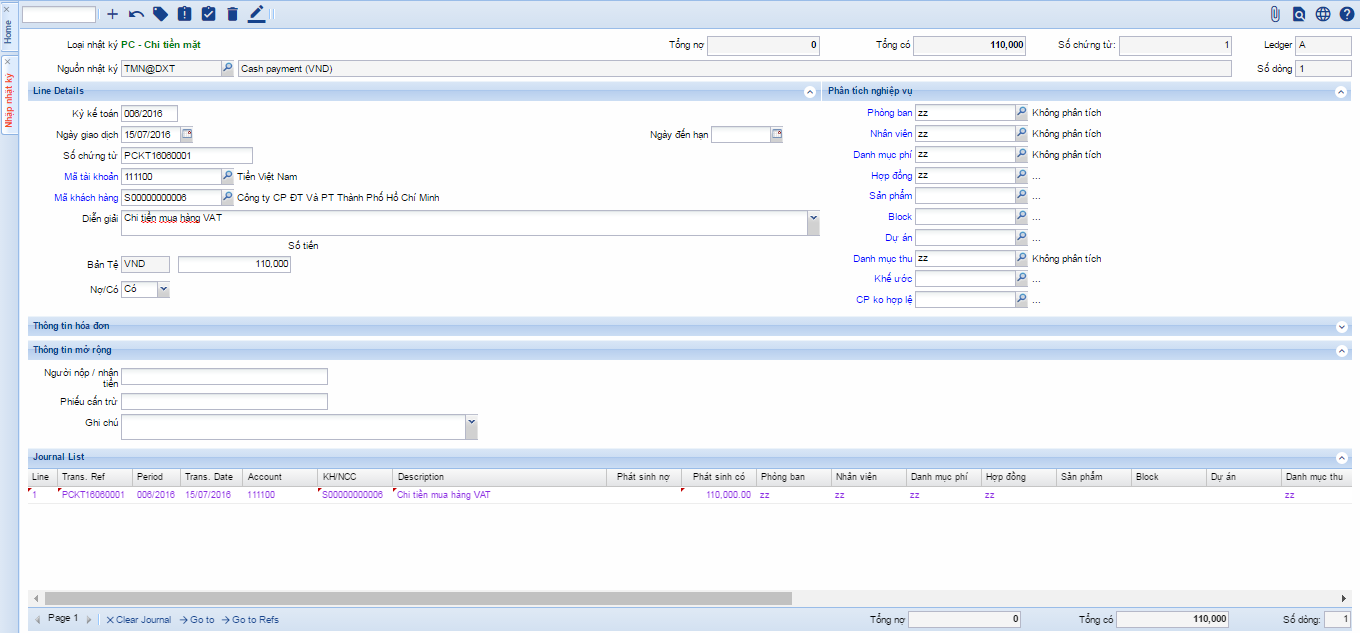This screenshot has width=1360, height=633.
Task: Click the Phiếu cấn trừ field
Action: tap(224, 401)
